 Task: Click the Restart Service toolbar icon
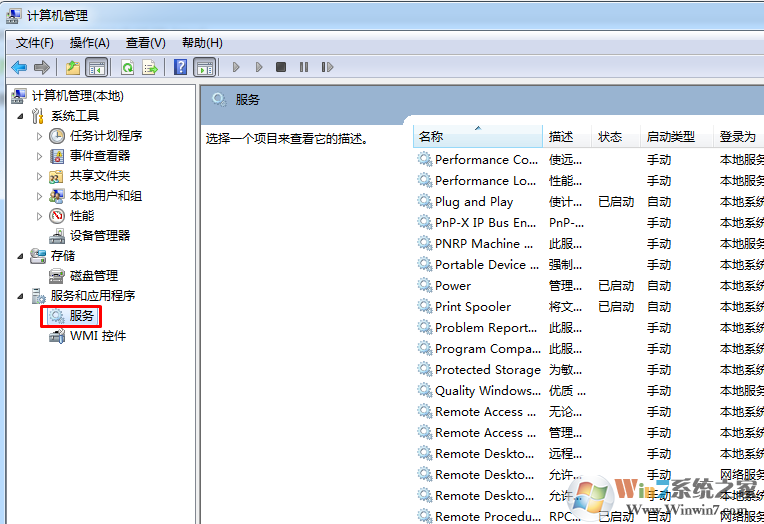(328, 67)
